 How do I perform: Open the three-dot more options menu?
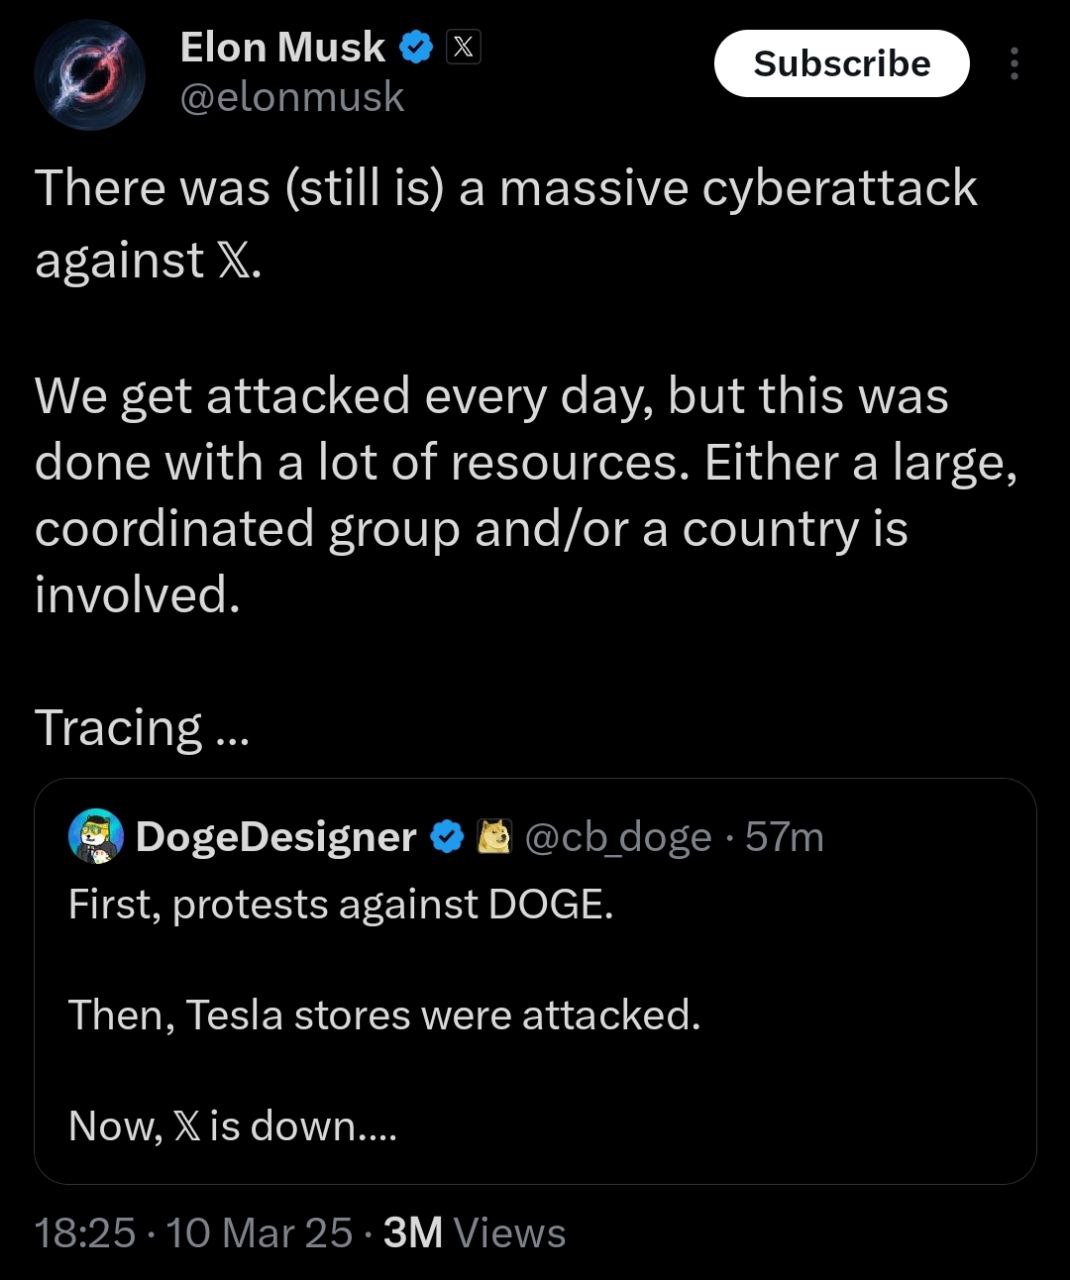(1014, 64)
